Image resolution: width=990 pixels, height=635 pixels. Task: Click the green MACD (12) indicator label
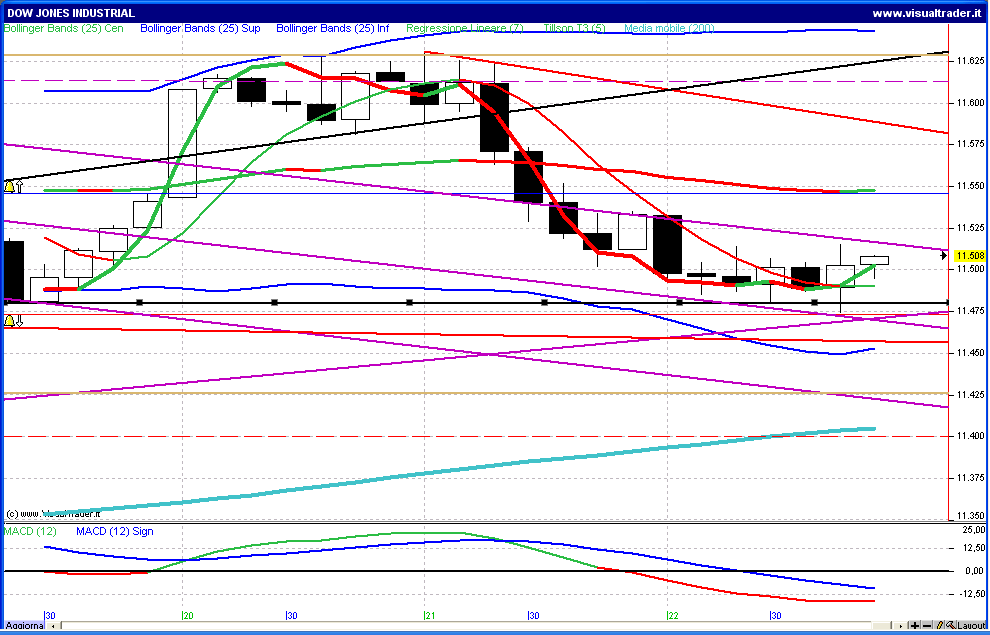click(30, 531)
